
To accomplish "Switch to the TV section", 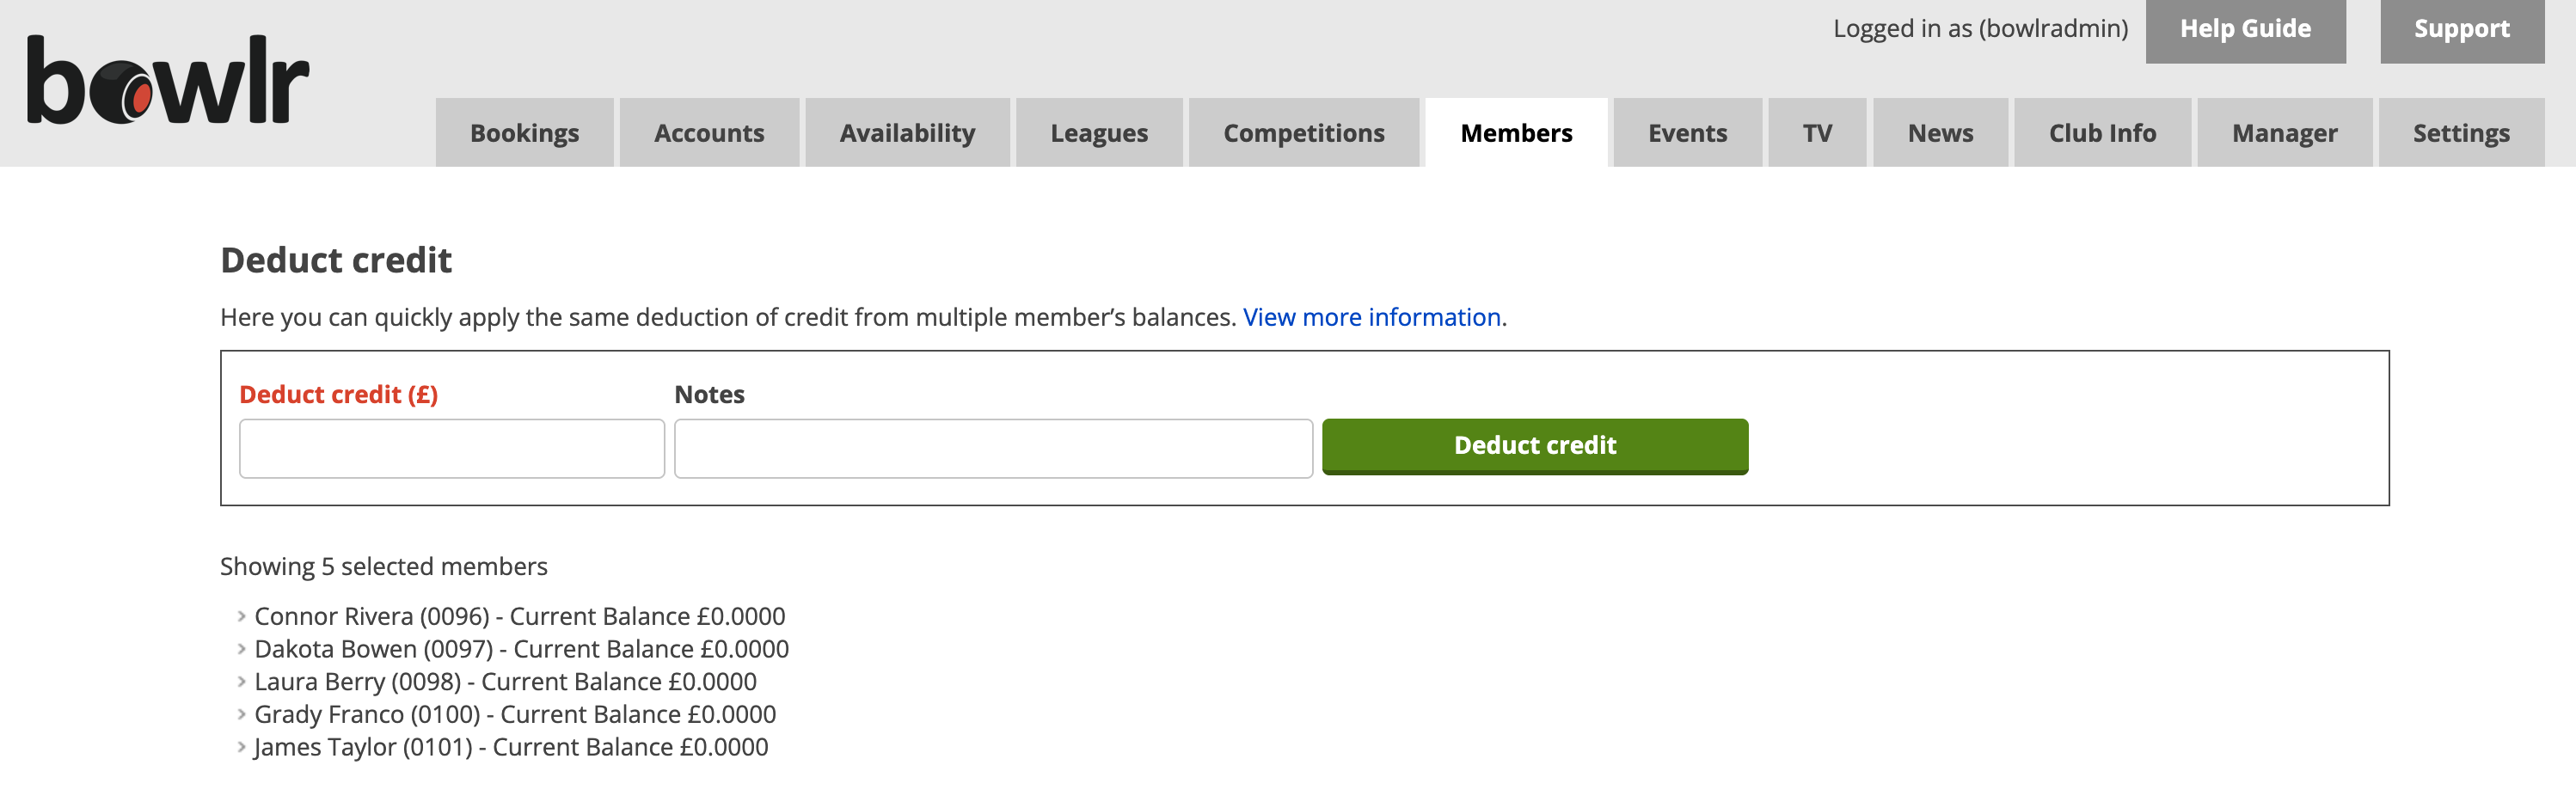I will [x=1817, y=132].
